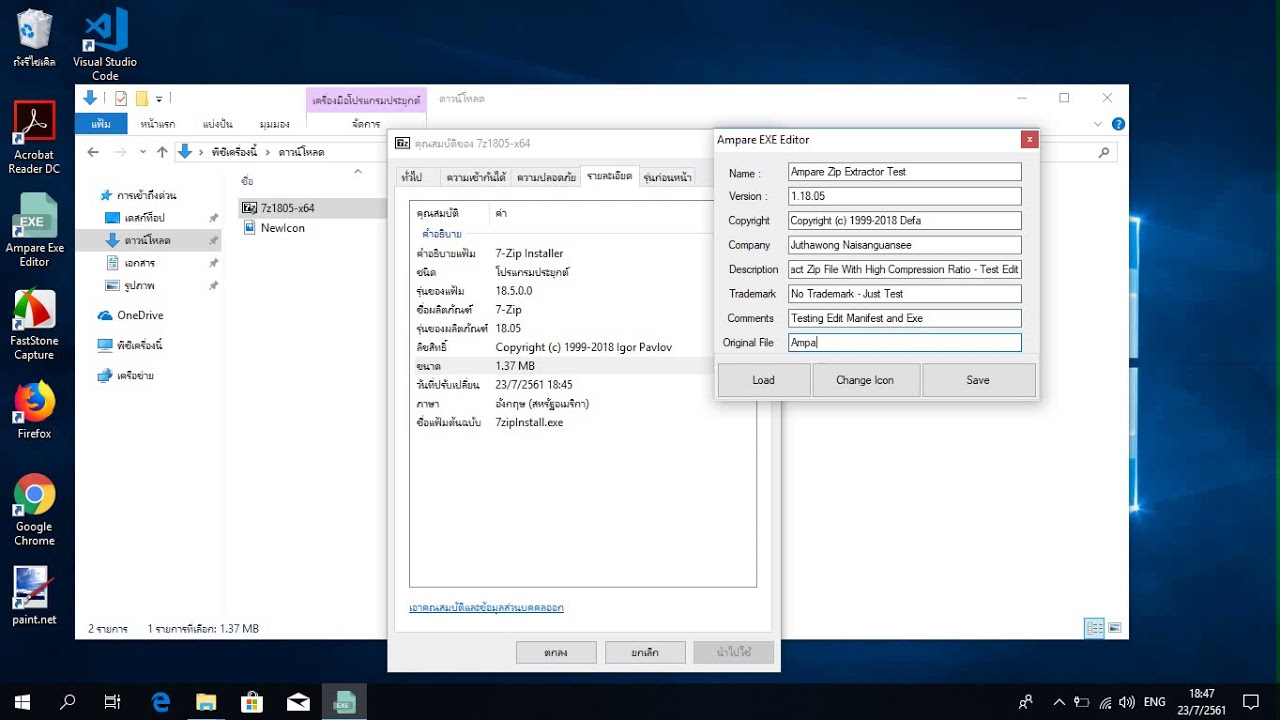Click the Company input field
This screenshot has width=1280, height=720.
pyautogui.click(x=904, y=244)
